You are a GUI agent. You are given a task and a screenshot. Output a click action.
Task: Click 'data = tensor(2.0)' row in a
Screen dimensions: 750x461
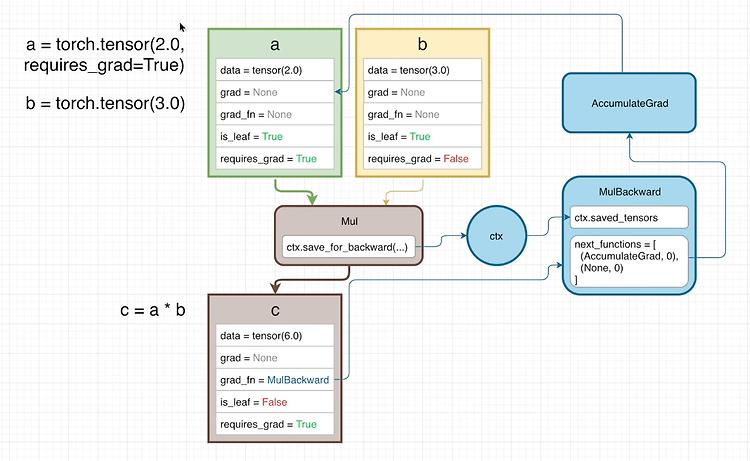pyautogui.click(x=275, y=70)
